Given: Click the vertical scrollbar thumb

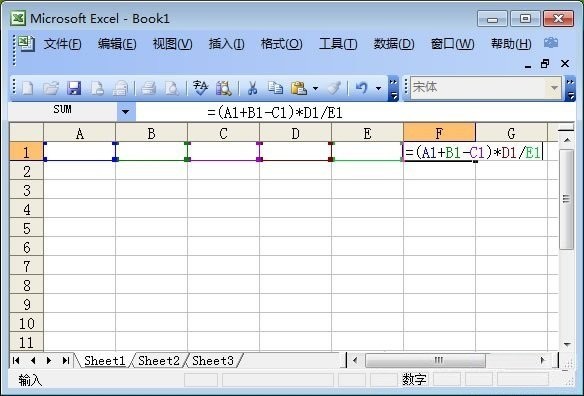Looking at the screenshot, I should tap(566, 199).
